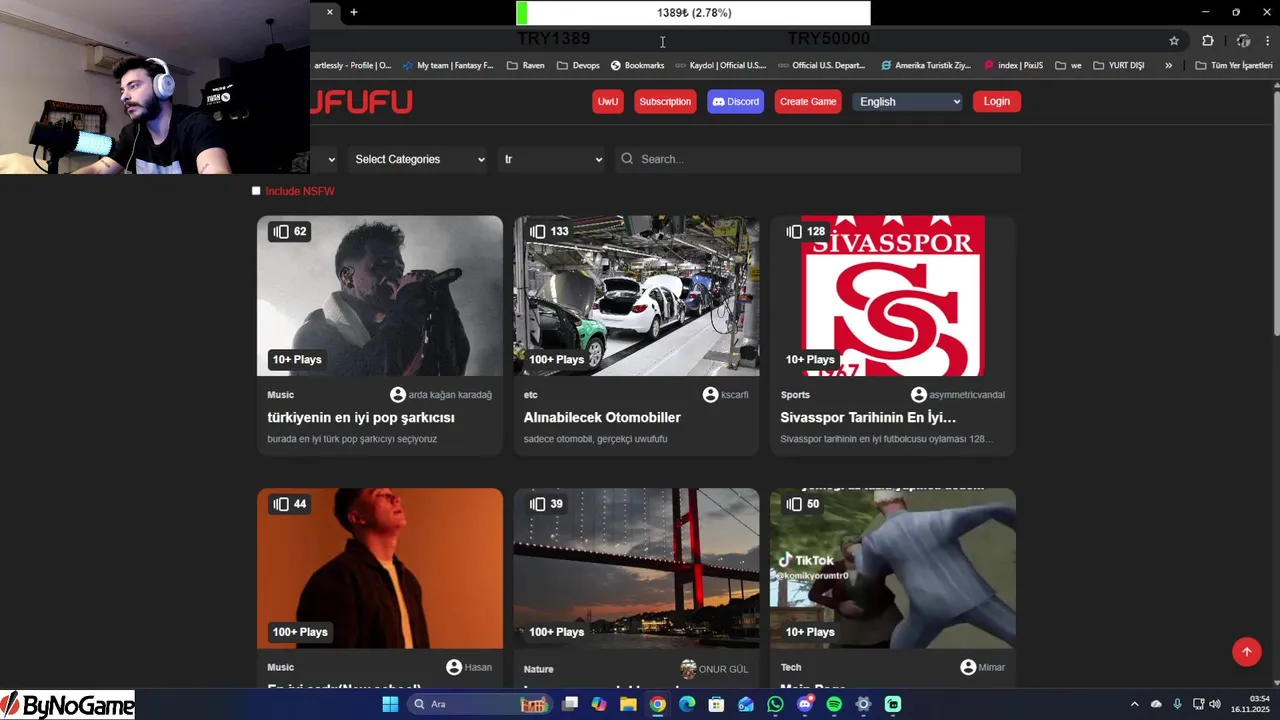The height and width of the screenshot is (720, 1280).
Task: Open the türkiyenin en iyi pop şarkıcısı thumbnail
Action: pyautogui.click(x=380, y=296)
